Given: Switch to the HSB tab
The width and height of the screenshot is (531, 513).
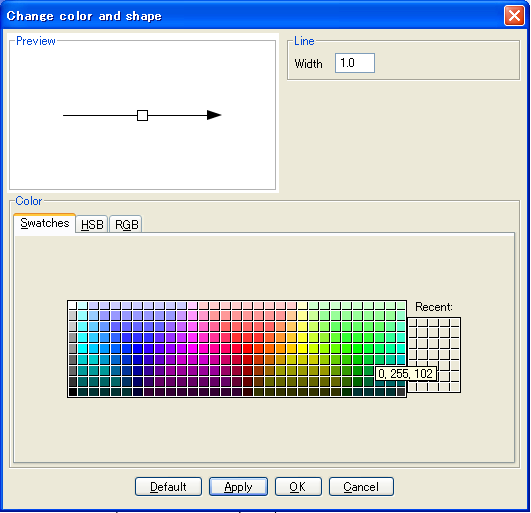Looking at the screenshot, I should 92,224.
